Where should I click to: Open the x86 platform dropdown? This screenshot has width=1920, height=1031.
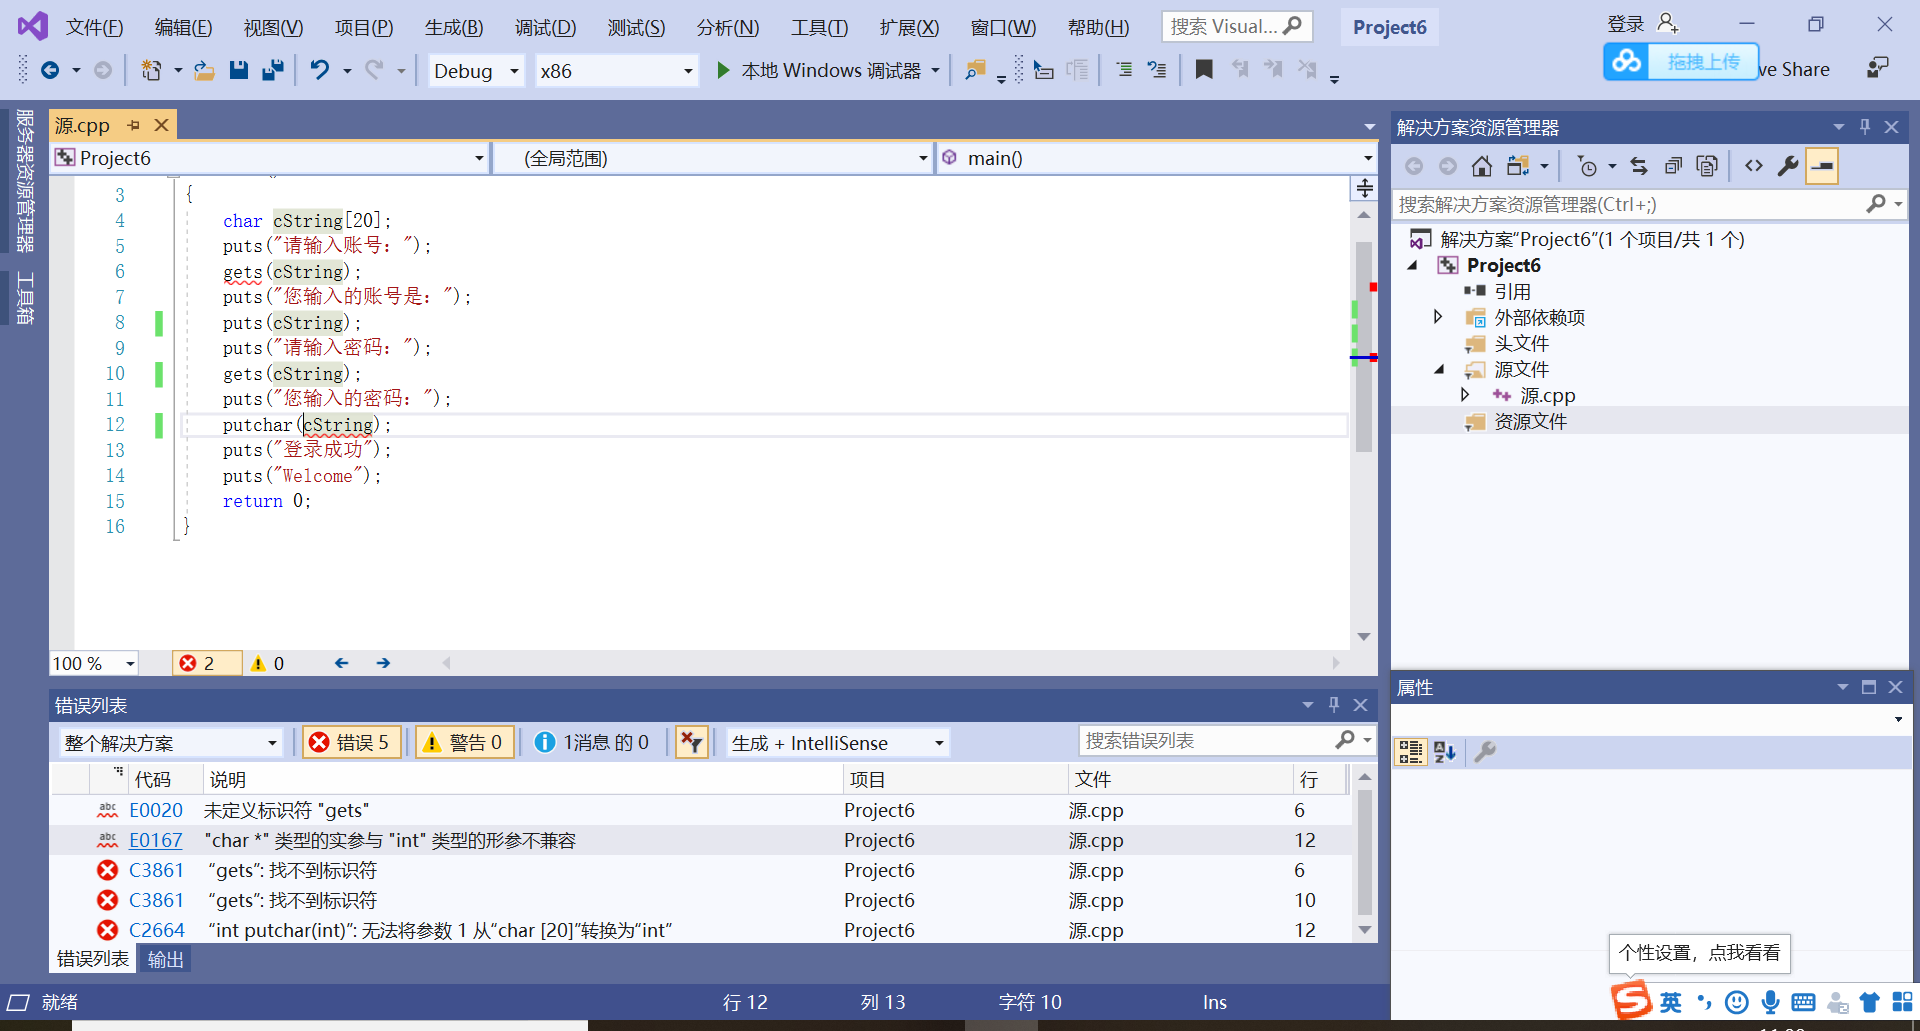coord(616,71)
